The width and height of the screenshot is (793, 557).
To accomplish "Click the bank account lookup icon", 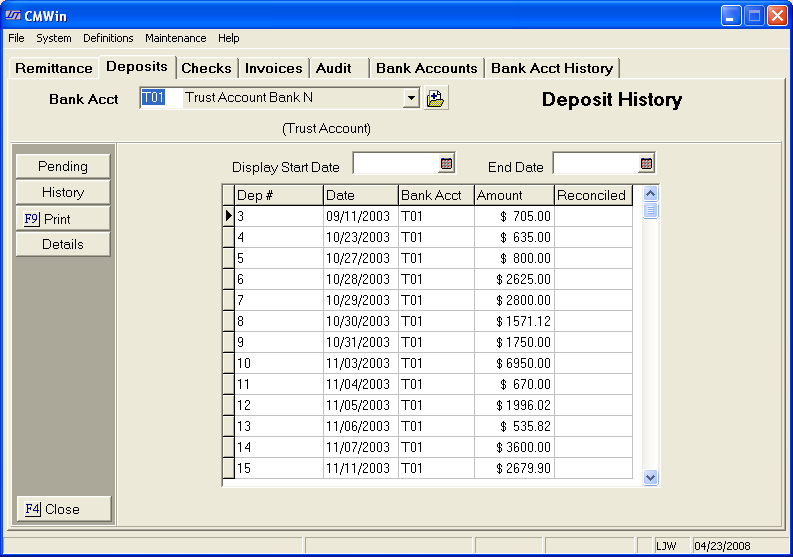I will (435, 98).
